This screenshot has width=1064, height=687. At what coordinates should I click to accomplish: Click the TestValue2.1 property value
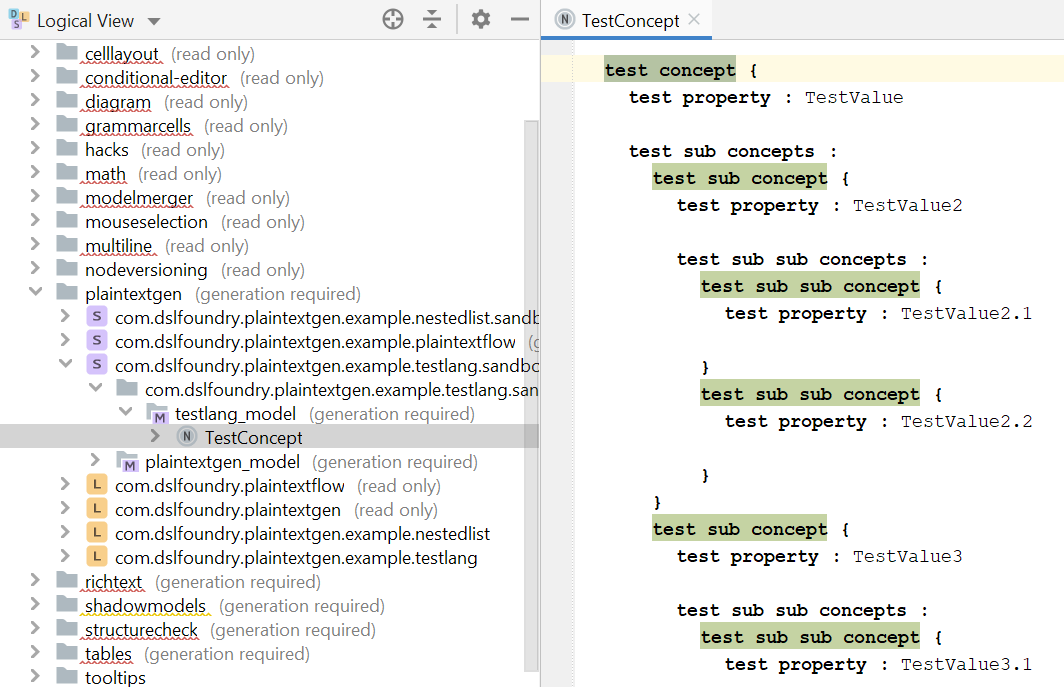click(965, 313)
